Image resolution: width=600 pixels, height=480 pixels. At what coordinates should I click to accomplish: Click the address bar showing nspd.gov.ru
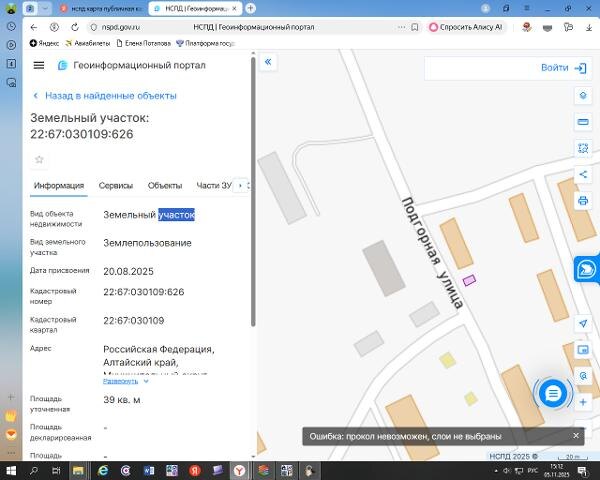point(245,27)
